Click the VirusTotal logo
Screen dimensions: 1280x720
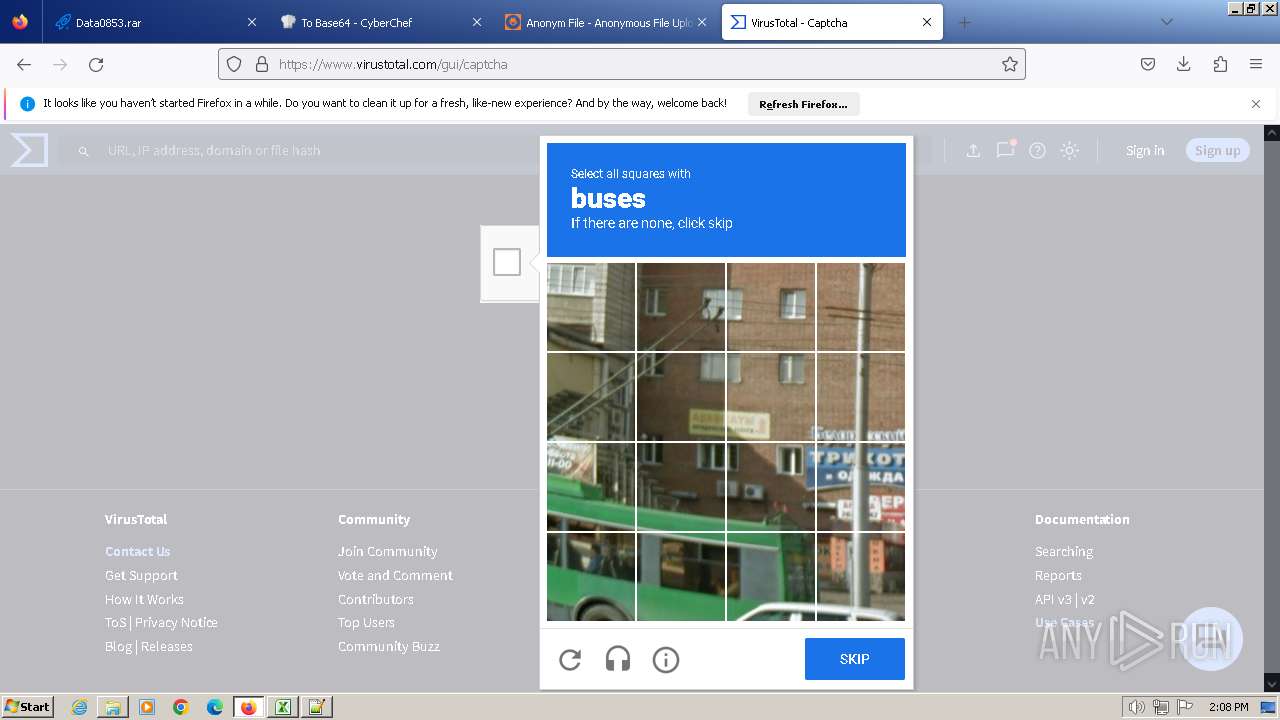point(29,150)
